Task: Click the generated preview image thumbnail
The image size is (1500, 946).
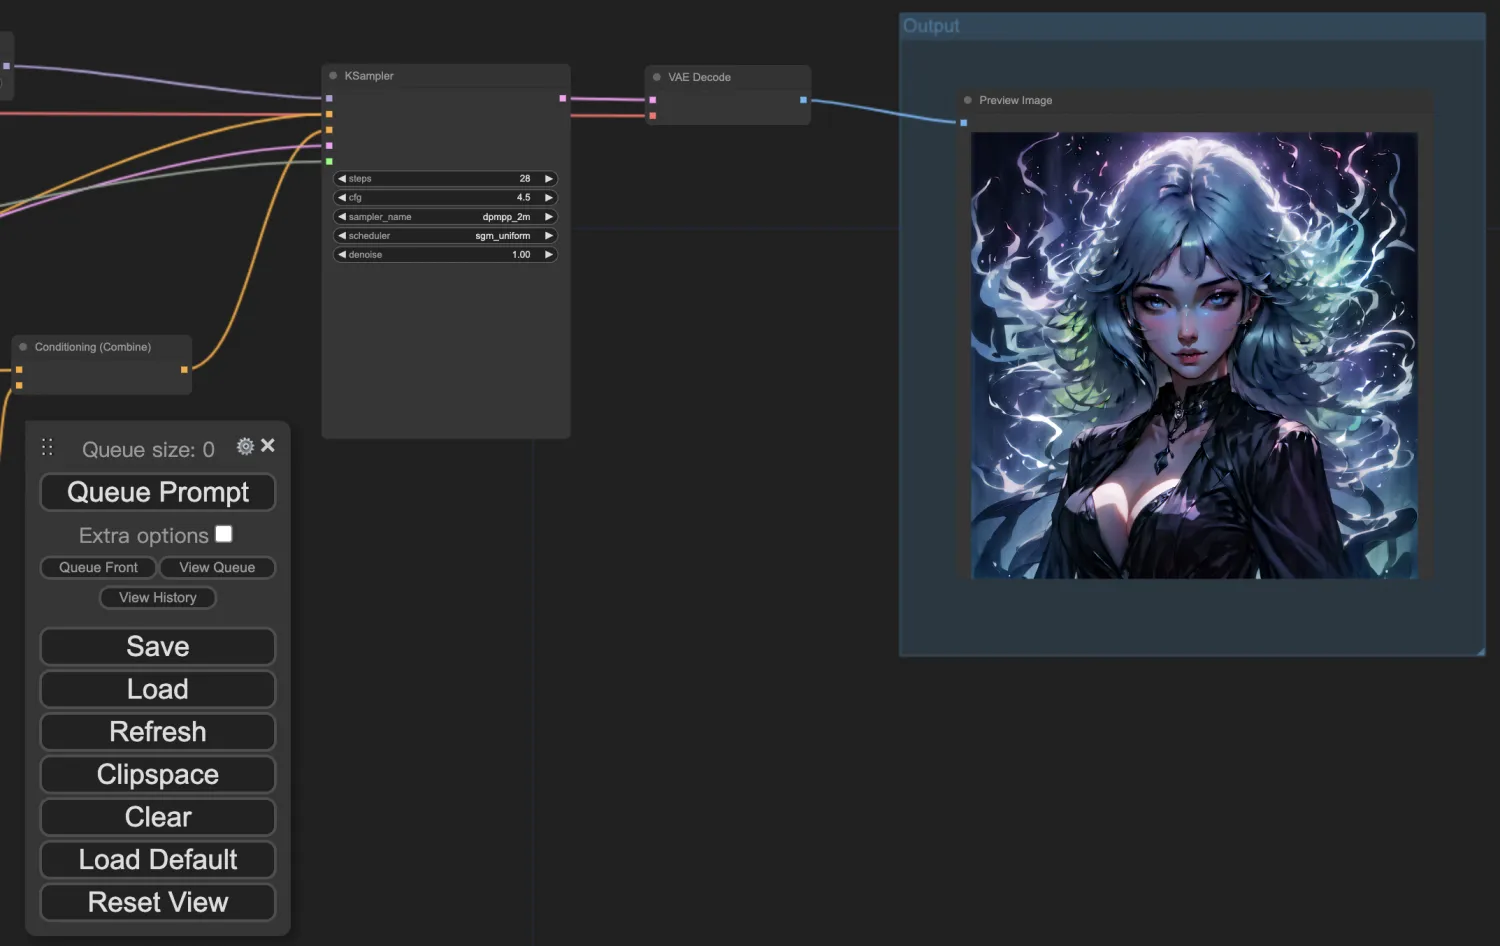Action: (x=1194, y=355)
